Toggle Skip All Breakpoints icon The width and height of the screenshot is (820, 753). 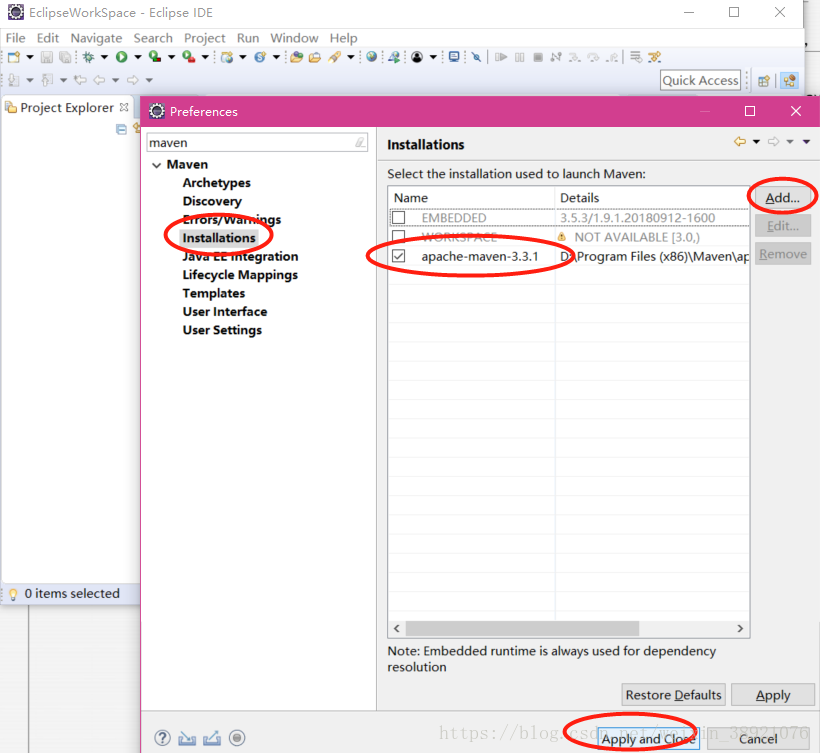coord(476,57)
